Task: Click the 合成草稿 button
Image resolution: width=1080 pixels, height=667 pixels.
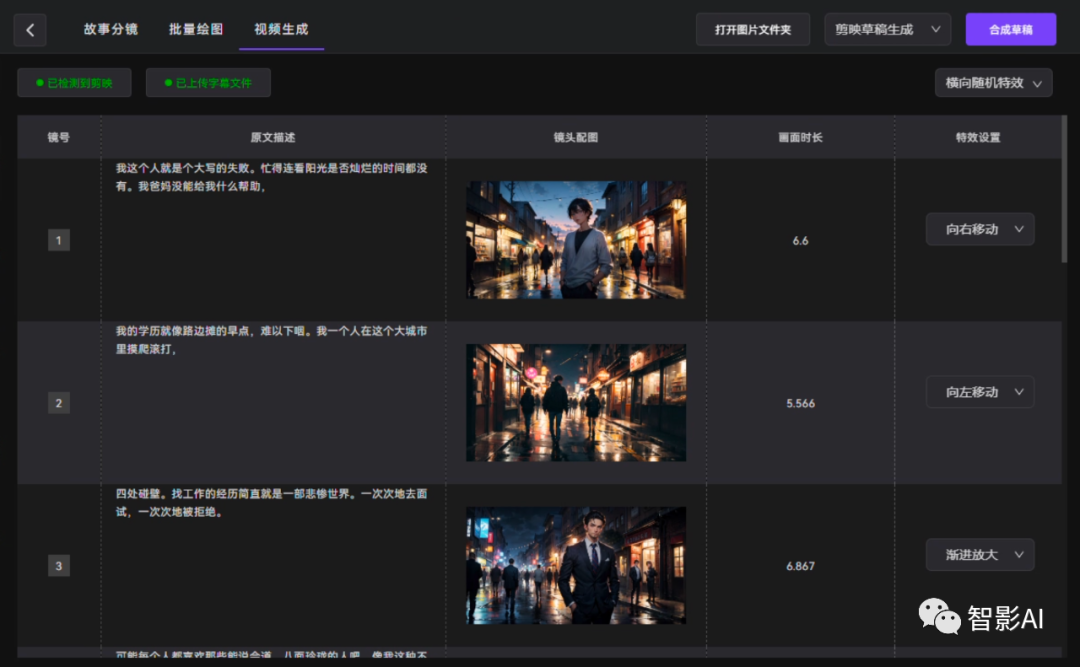Action: click(x=1010, y=30)
